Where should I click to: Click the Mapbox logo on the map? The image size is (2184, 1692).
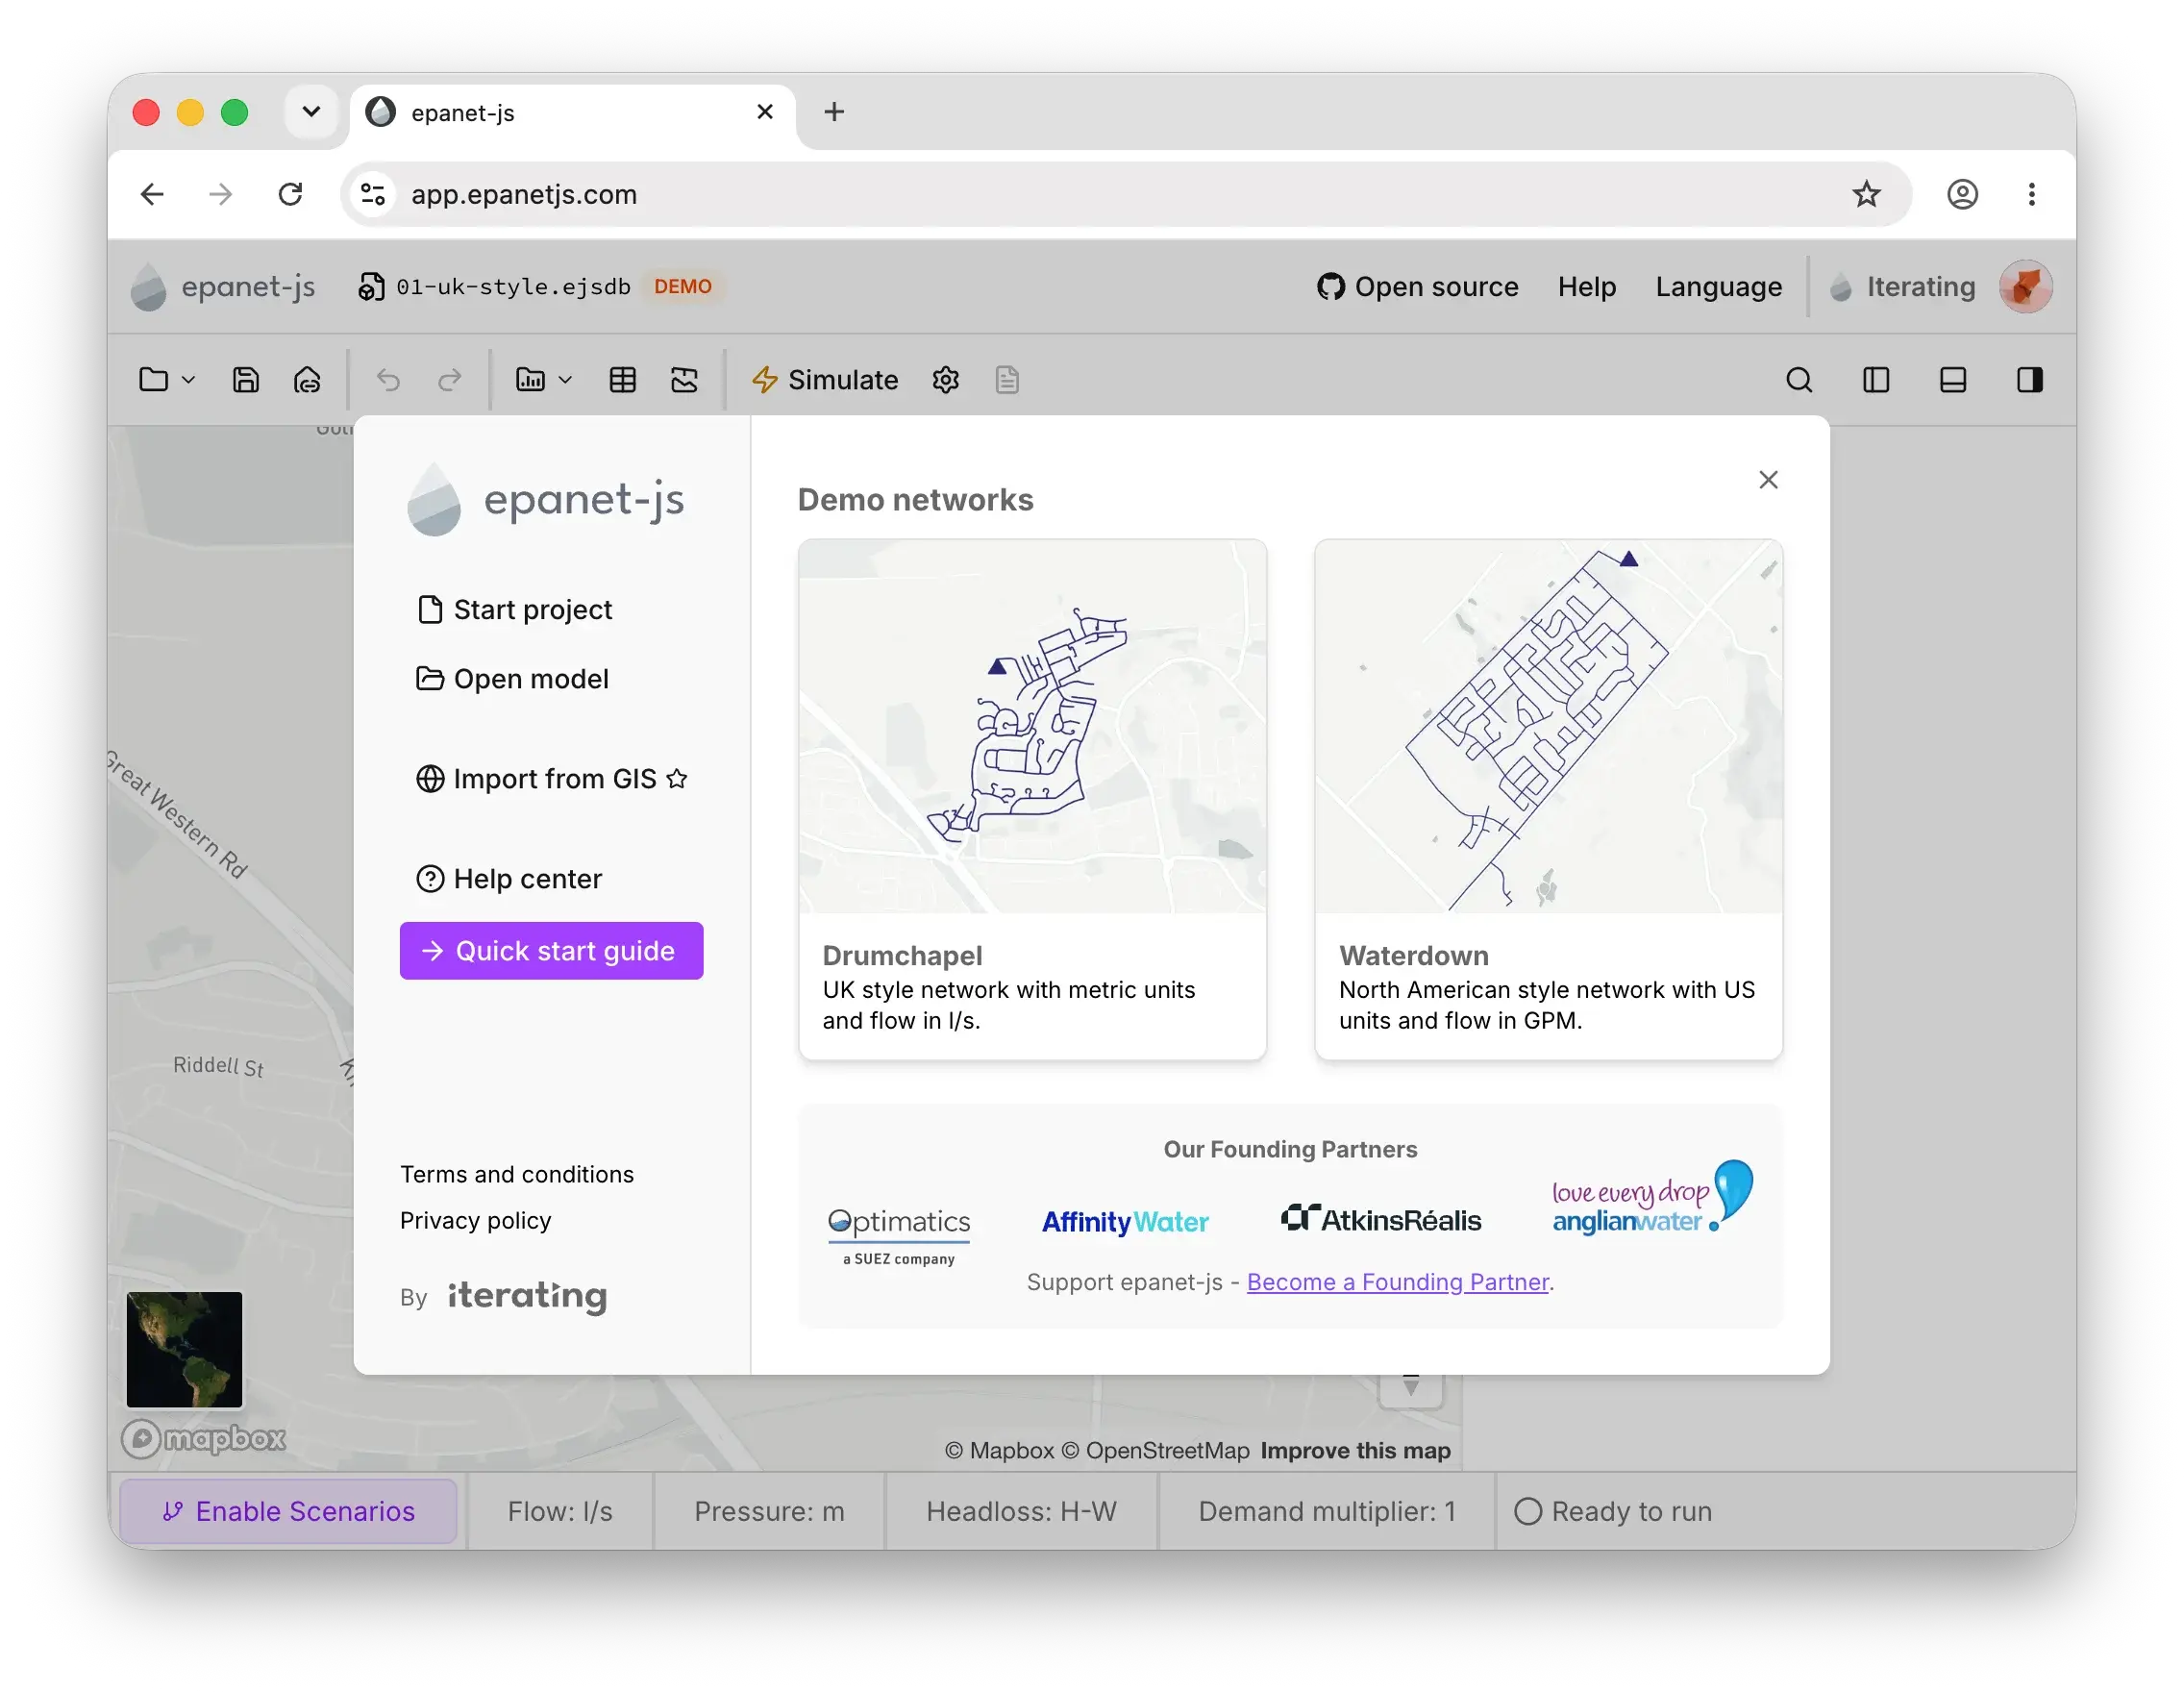coord(204,1438)
